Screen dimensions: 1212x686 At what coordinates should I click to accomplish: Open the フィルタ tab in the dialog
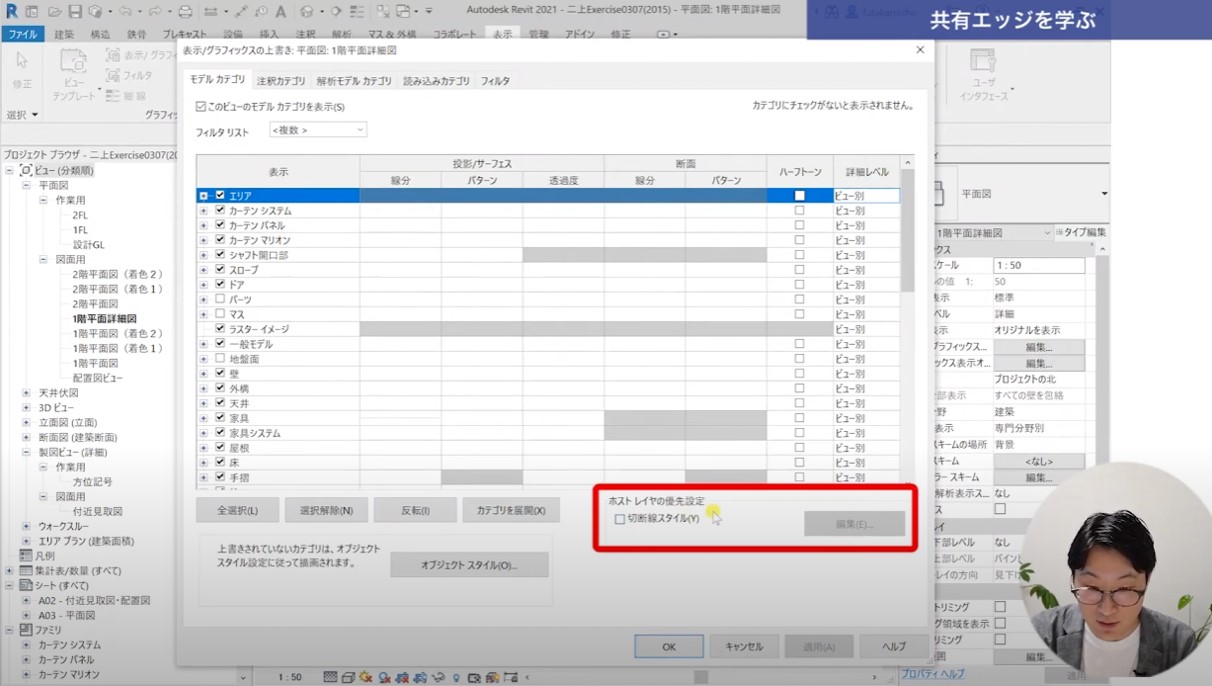pyautogui.click(x=495, y=81)
